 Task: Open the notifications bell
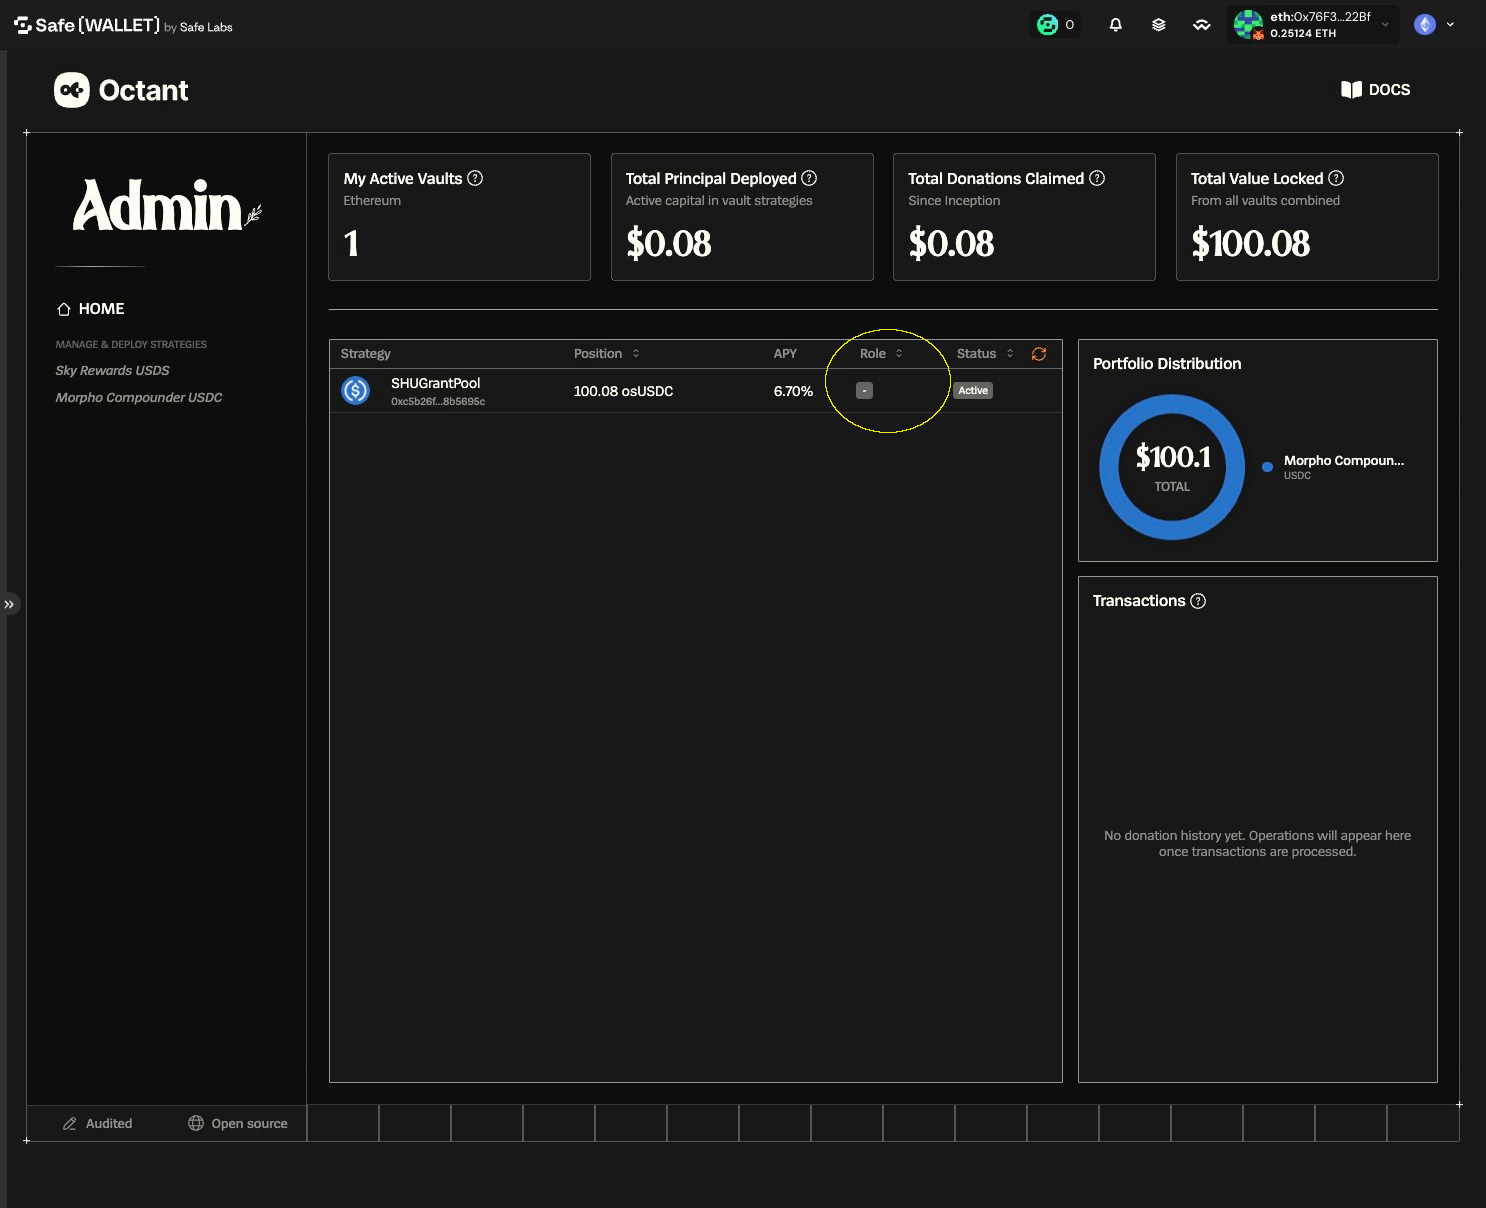(1116, 25)
